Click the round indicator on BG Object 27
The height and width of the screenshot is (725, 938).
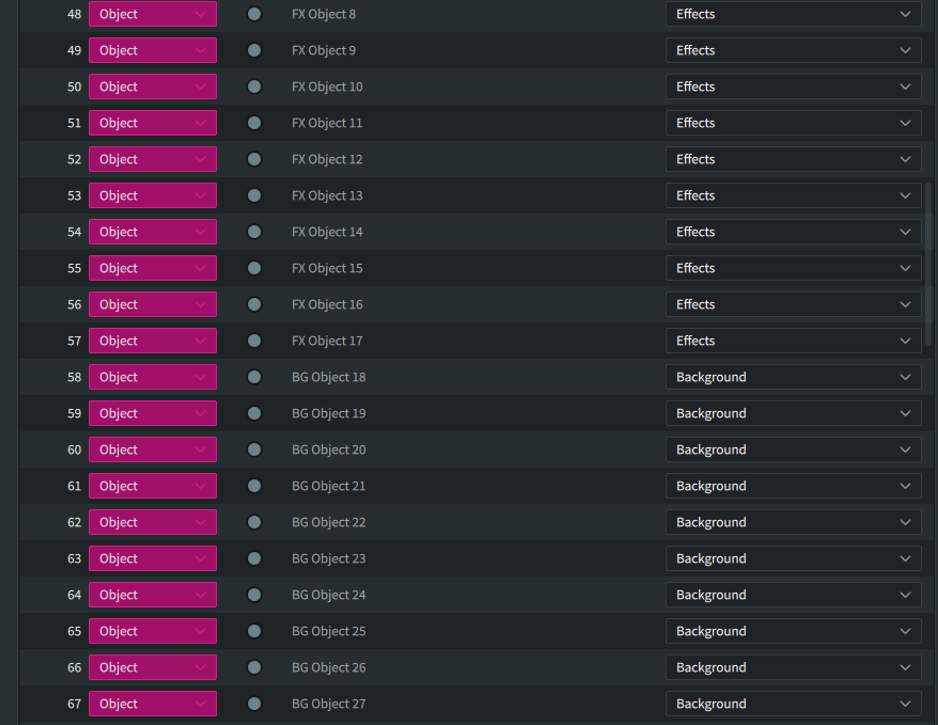tap(254, 704)
